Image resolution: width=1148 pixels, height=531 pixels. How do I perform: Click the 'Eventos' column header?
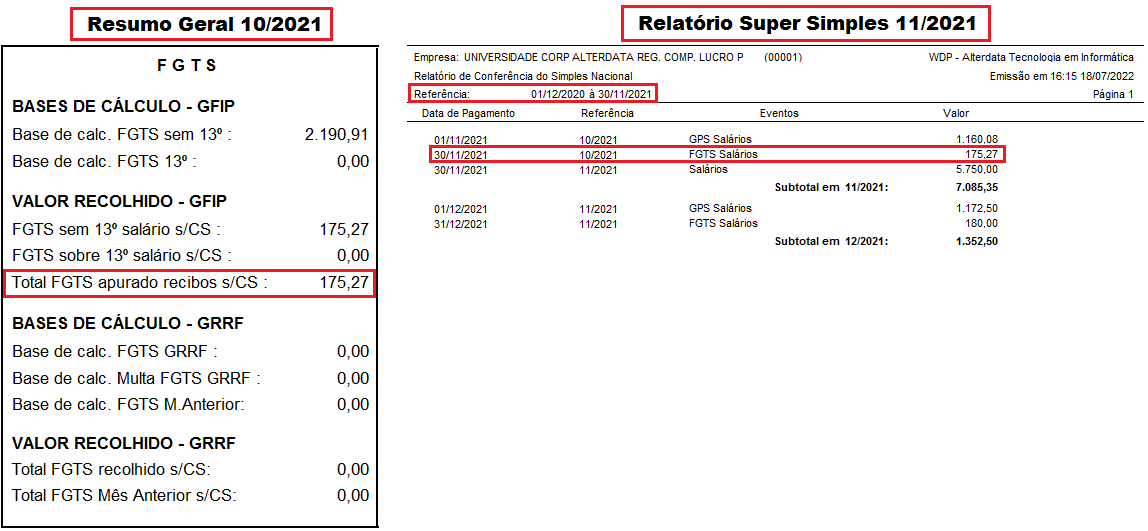tap(779, 114)
